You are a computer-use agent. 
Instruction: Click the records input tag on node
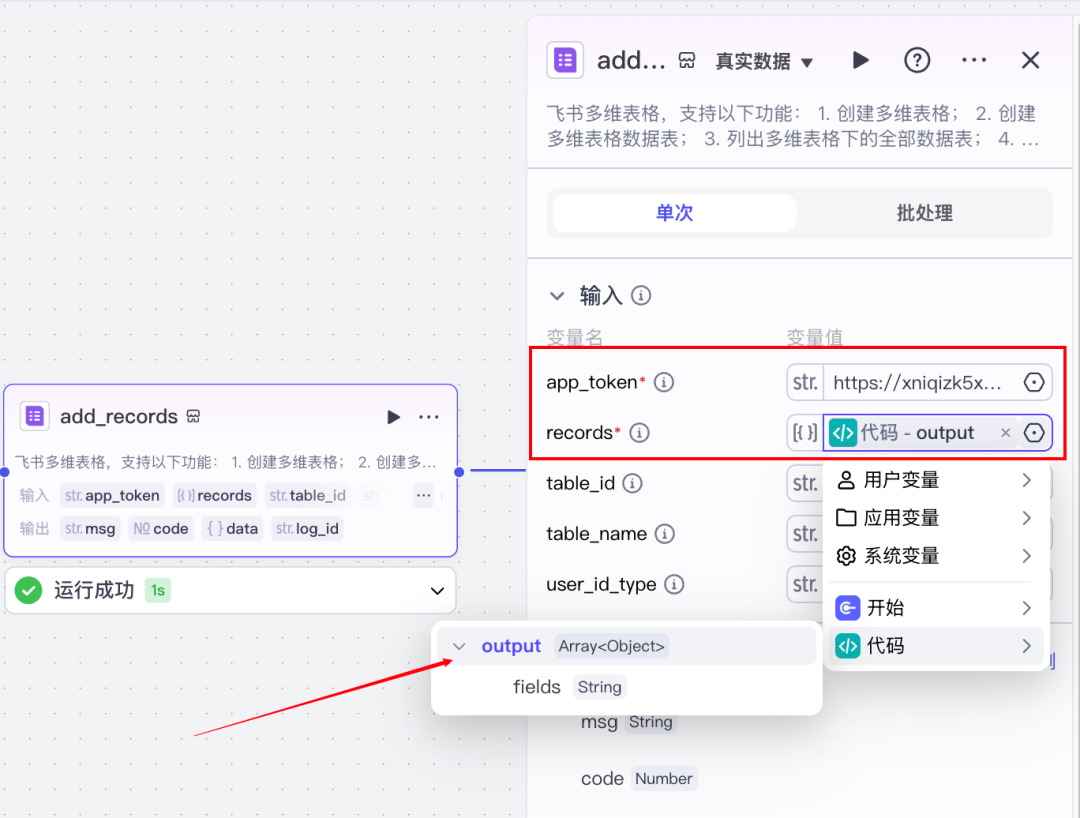[x=214, y=495]
